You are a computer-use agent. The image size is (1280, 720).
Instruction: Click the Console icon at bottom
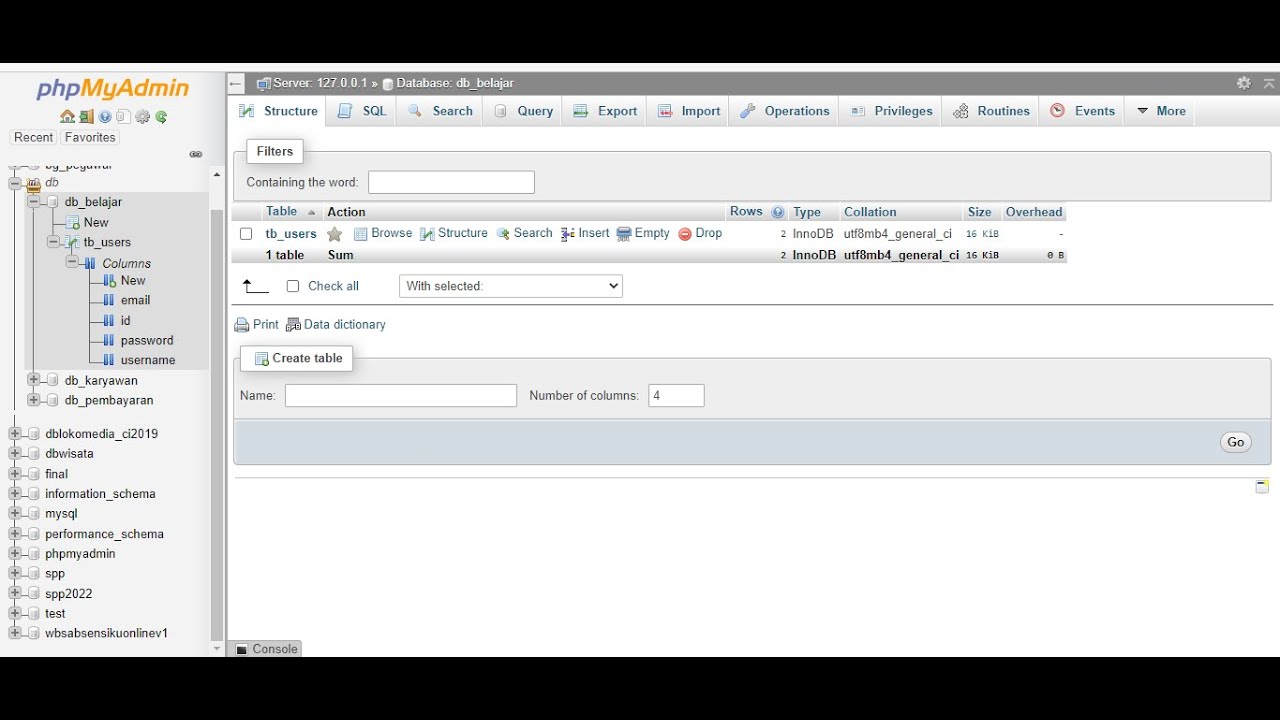(241, 649)
